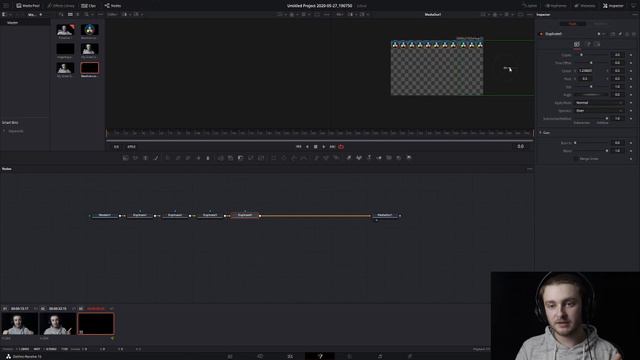Toggle the Nodes panel from the top bar
The height and width of the screenshot is (360, 640).
click(113, 6)
